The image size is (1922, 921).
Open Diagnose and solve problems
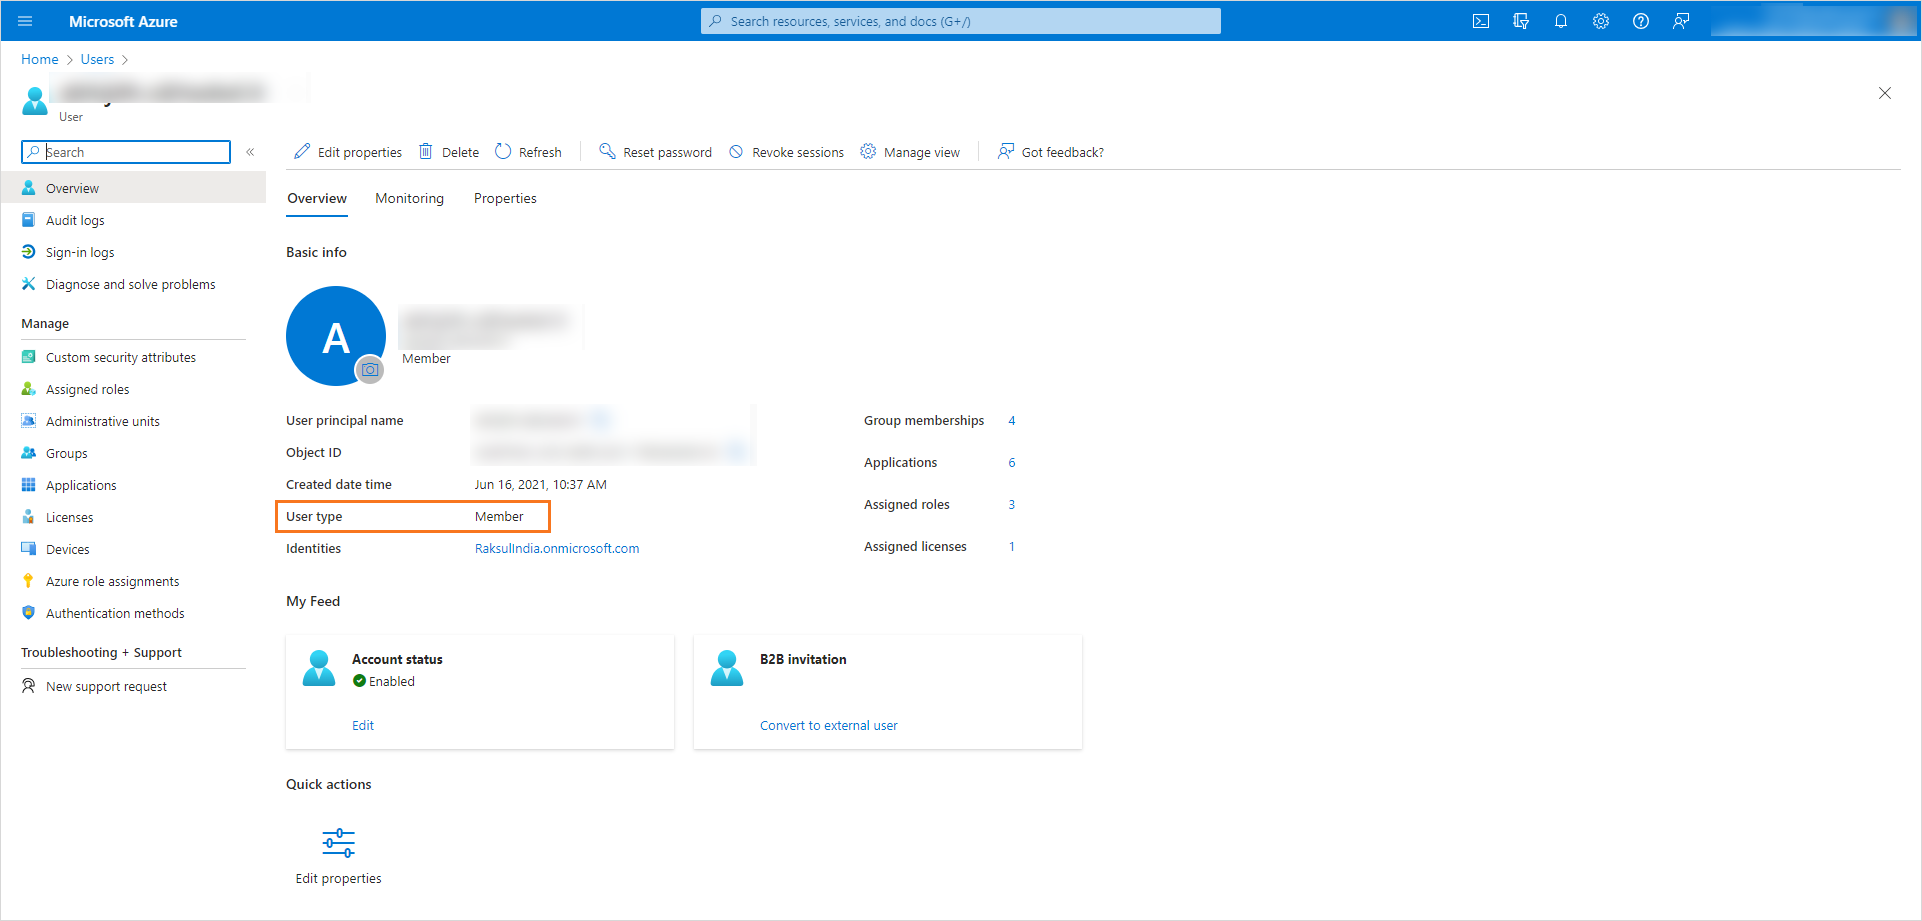click(x=133, y=284)
